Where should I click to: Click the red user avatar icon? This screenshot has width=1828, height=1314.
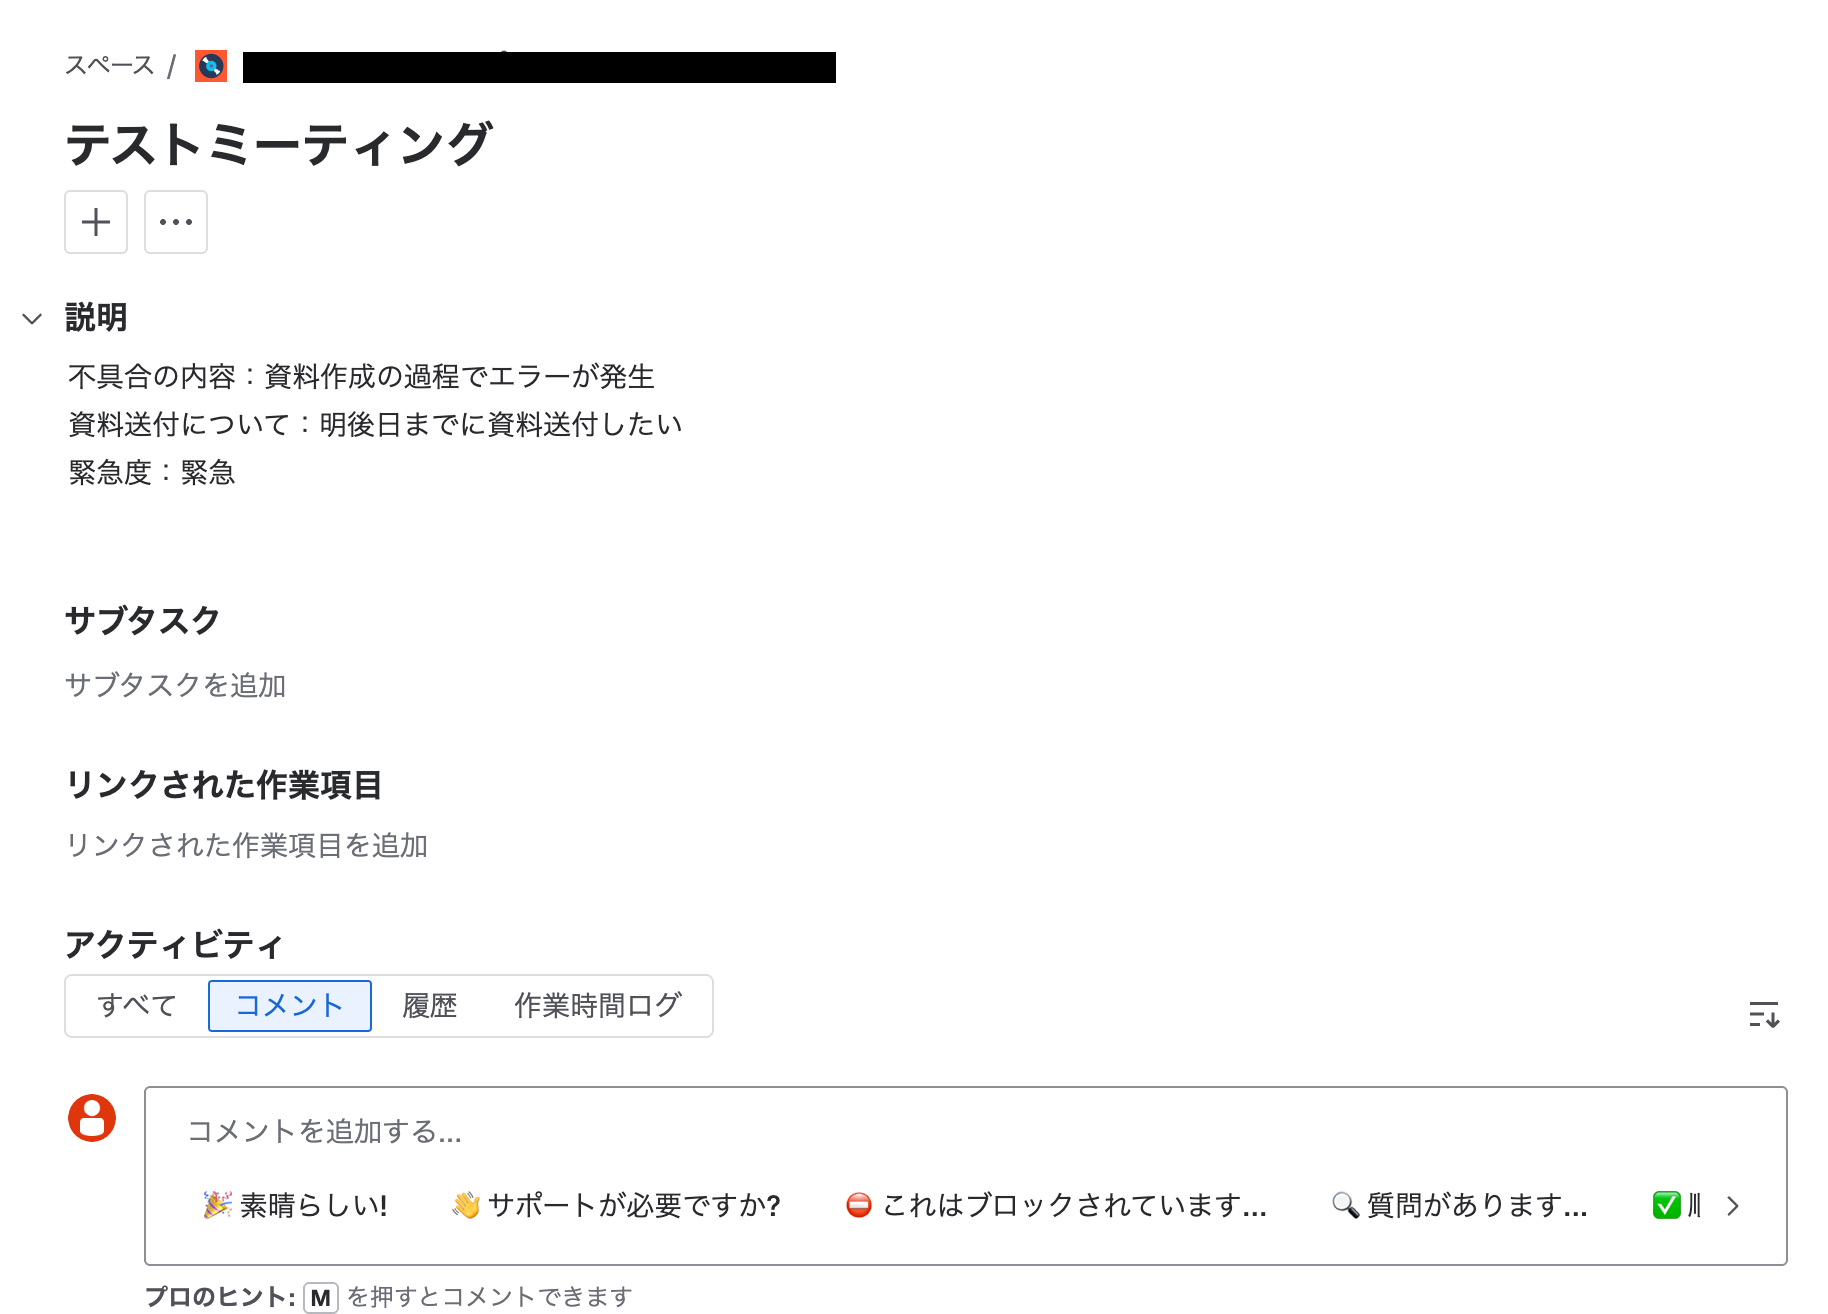click(x=92, y=1118)
